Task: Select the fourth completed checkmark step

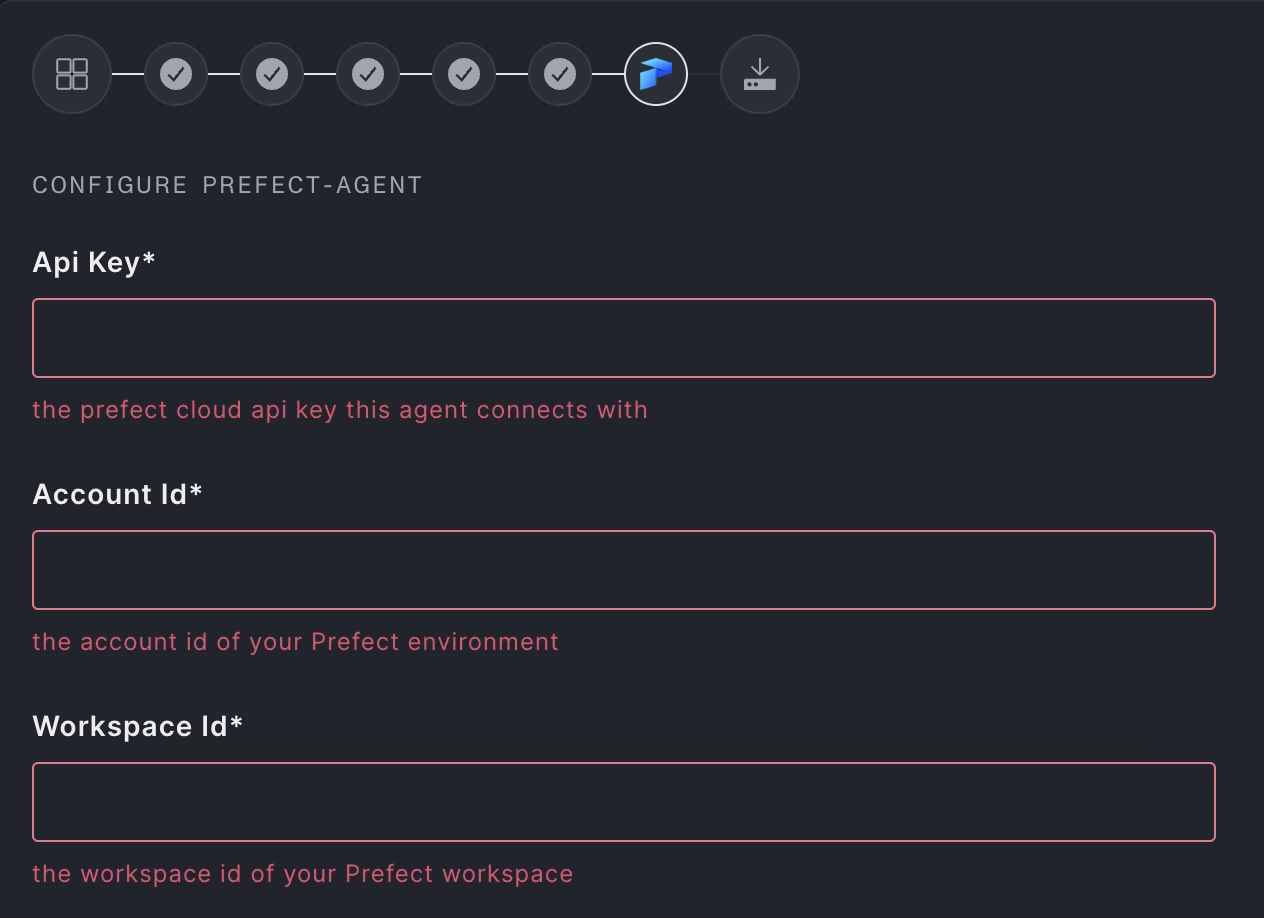Action: 464,74
